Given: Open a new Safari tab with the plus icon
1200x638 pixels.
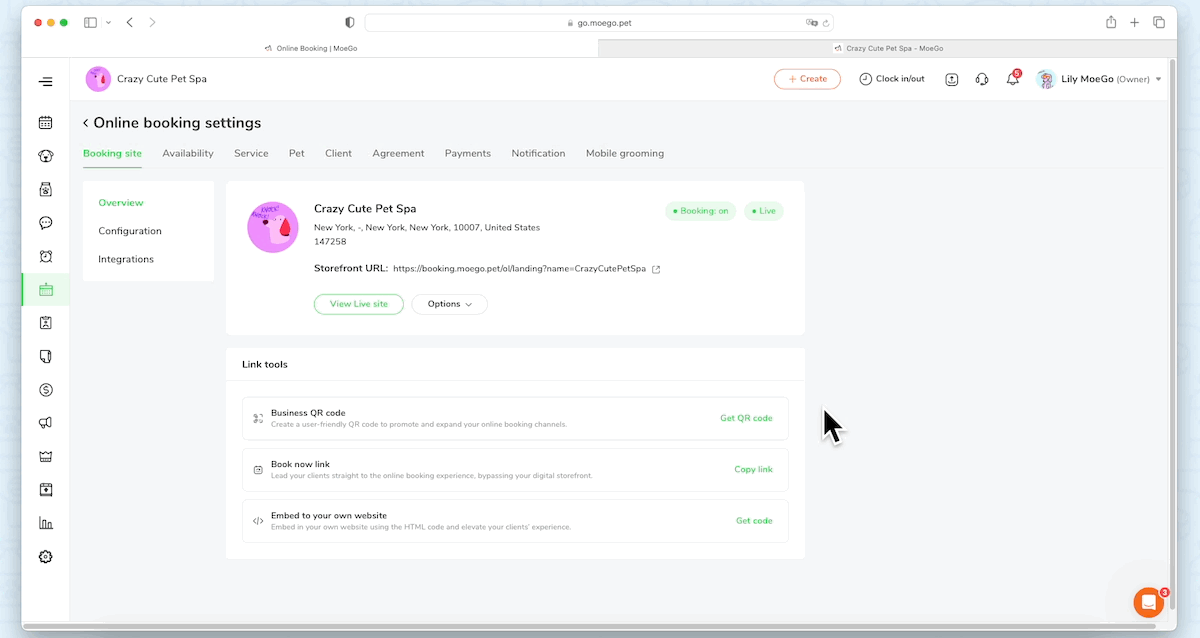Looking at the screenshot, I should click(x=1134, y=22).
